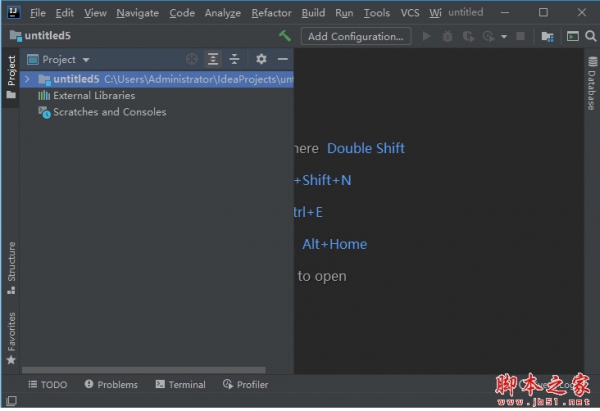Toggle the Project tool window tab
This screenshot has width=600, height=411.
(11, 77)
